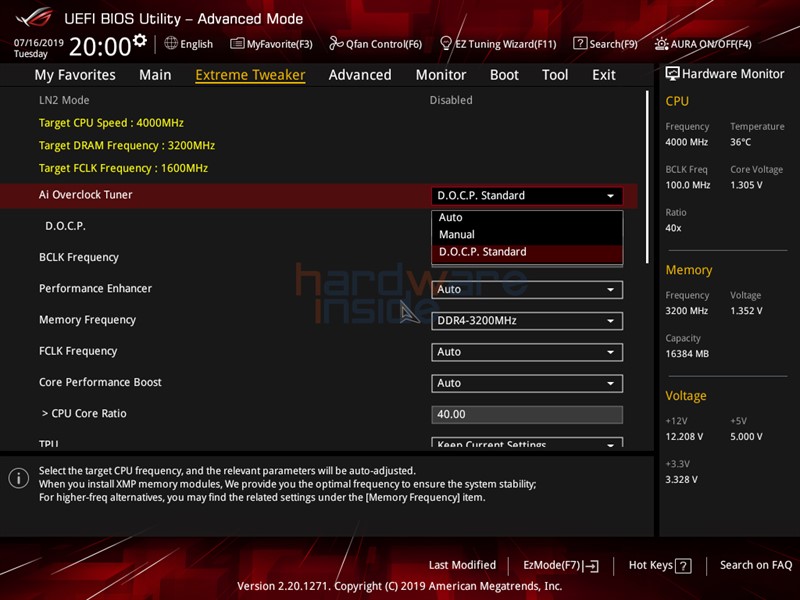Click the Hot Keys question mark icon
Screen dimensions: 800x600
[683, 566]
